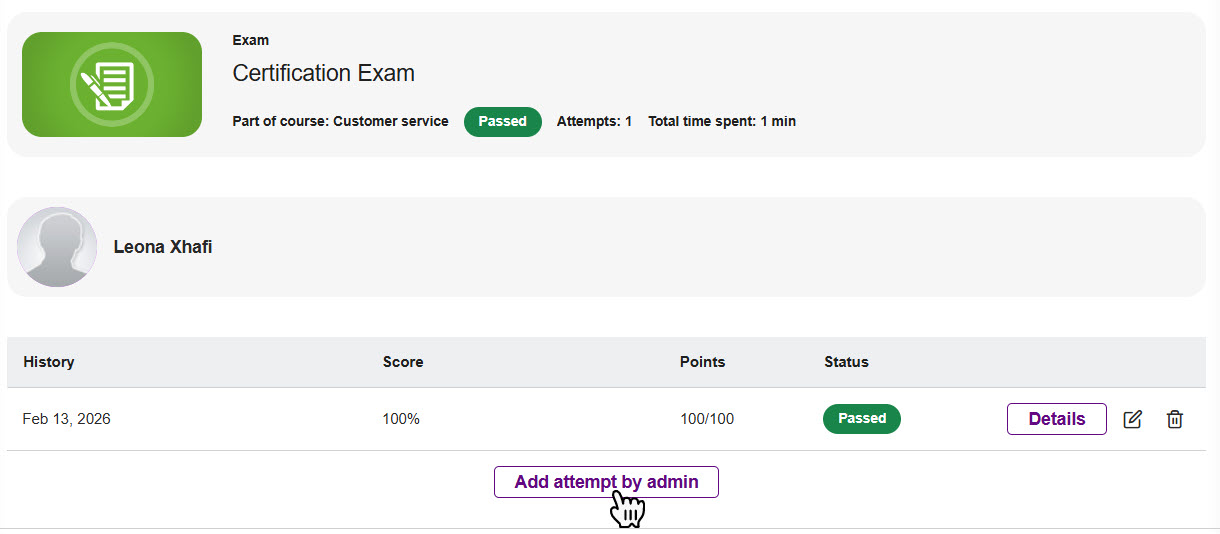Screen dimensions: 1220x534
Task: Click the Attempts: 1 label
Action: point(594,121)
